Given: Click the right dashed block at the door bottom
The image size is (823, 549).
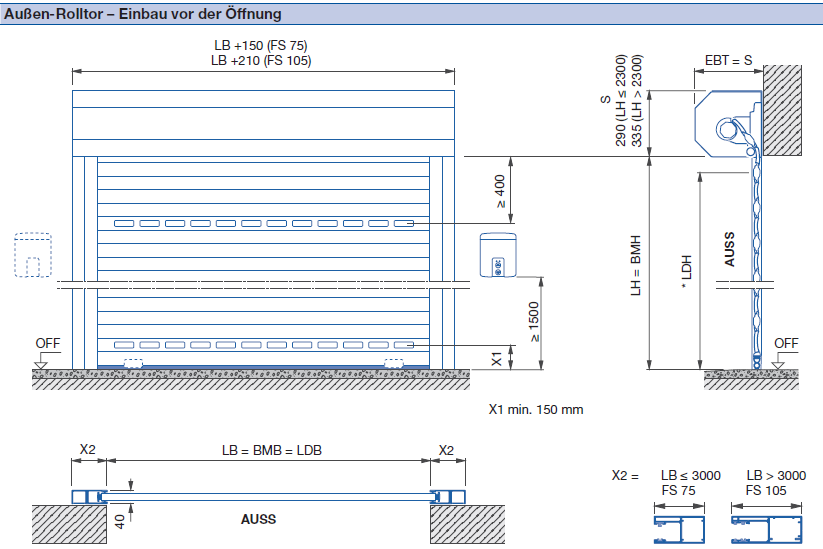Looking at the screenshot, I should pyautogui.click(x=394, y=363).
